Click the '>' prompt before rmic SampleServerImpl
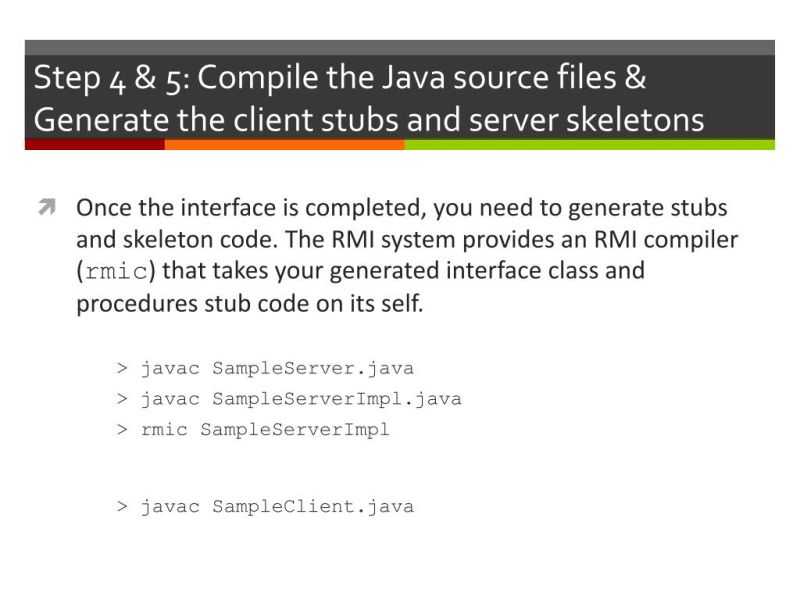800x600 pixels. (x=124, y=429)
